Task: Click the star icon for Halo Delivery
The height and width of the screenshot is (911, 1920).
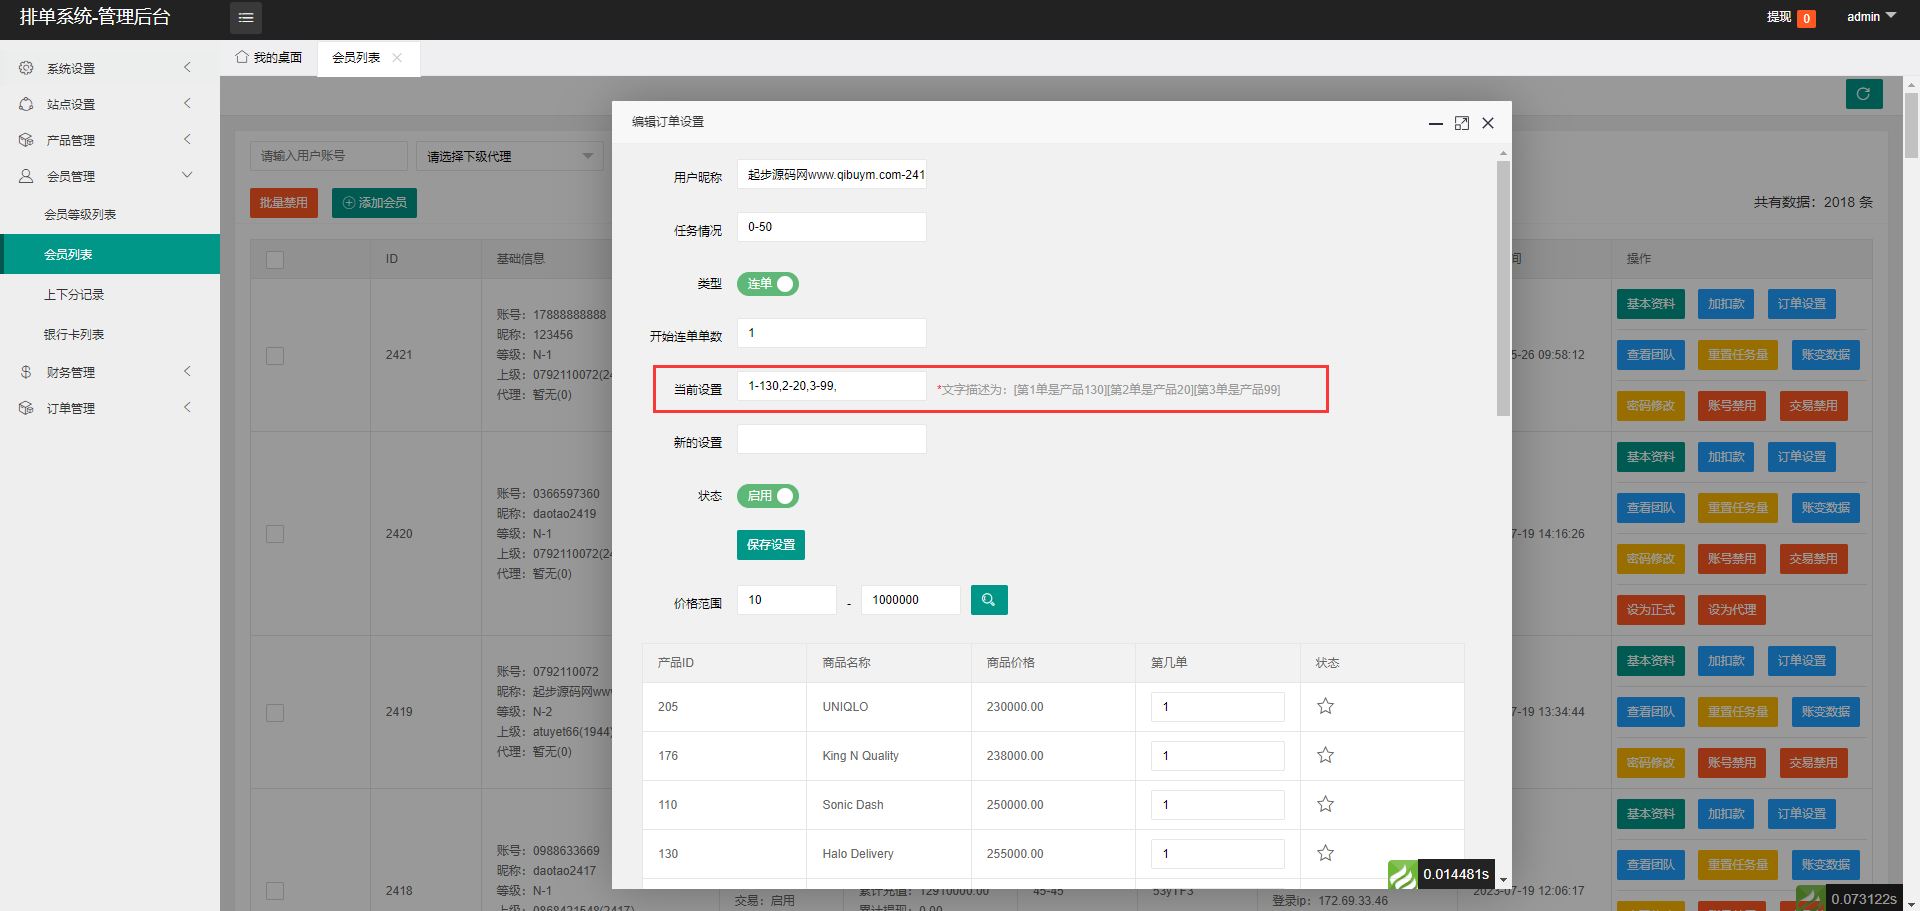Action: click(1325, 853)
